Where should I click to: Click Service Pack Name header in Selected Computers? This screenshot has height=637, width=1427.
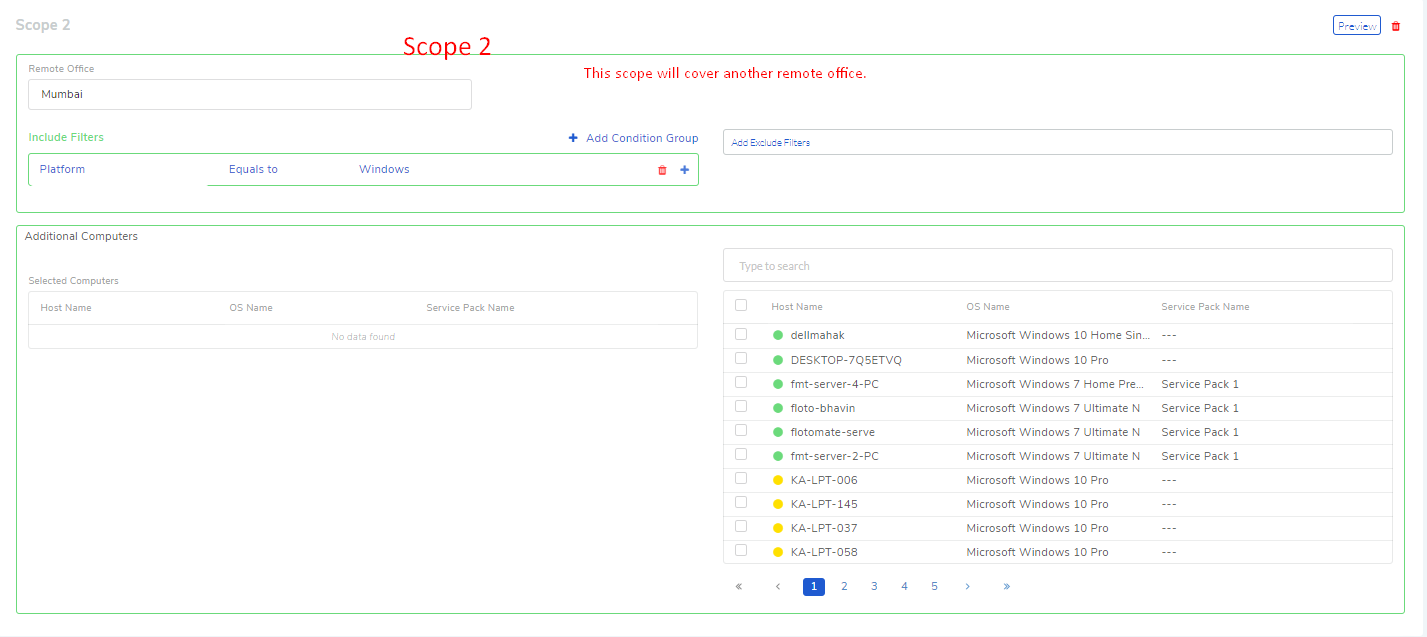point(470,308)
